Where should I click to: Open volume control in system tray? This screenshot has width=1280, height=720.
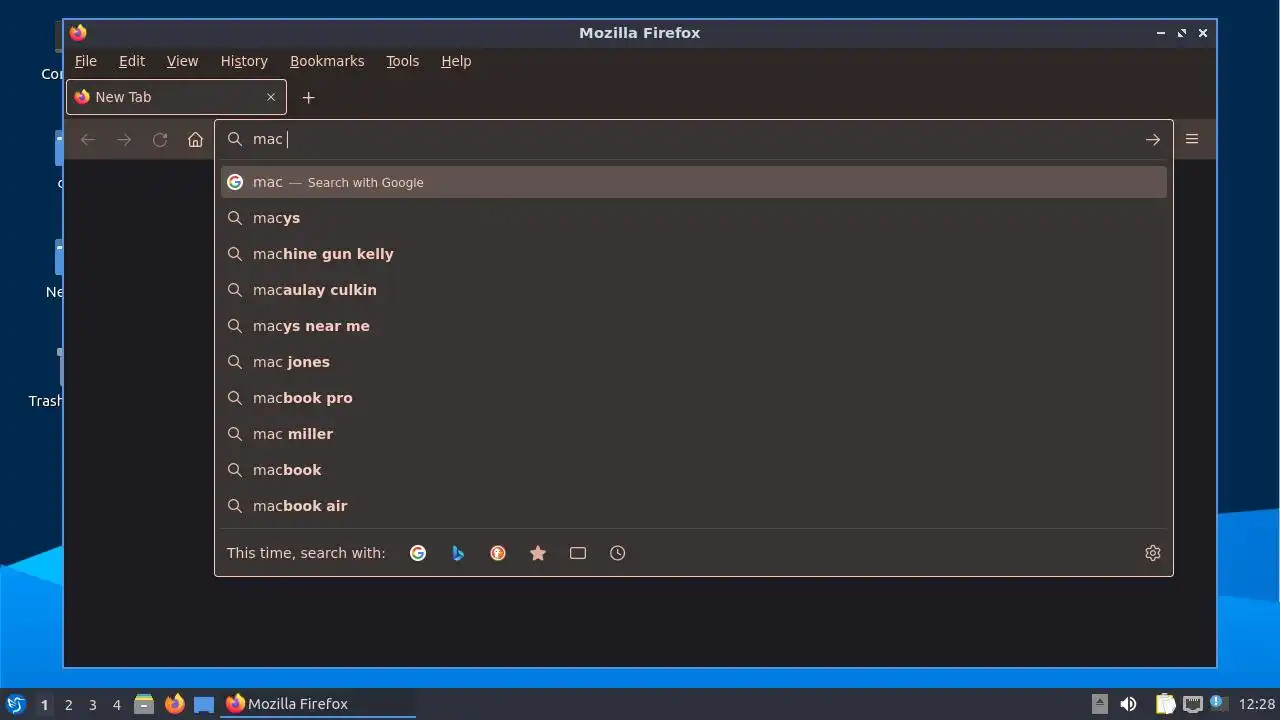click(1129, 704)
